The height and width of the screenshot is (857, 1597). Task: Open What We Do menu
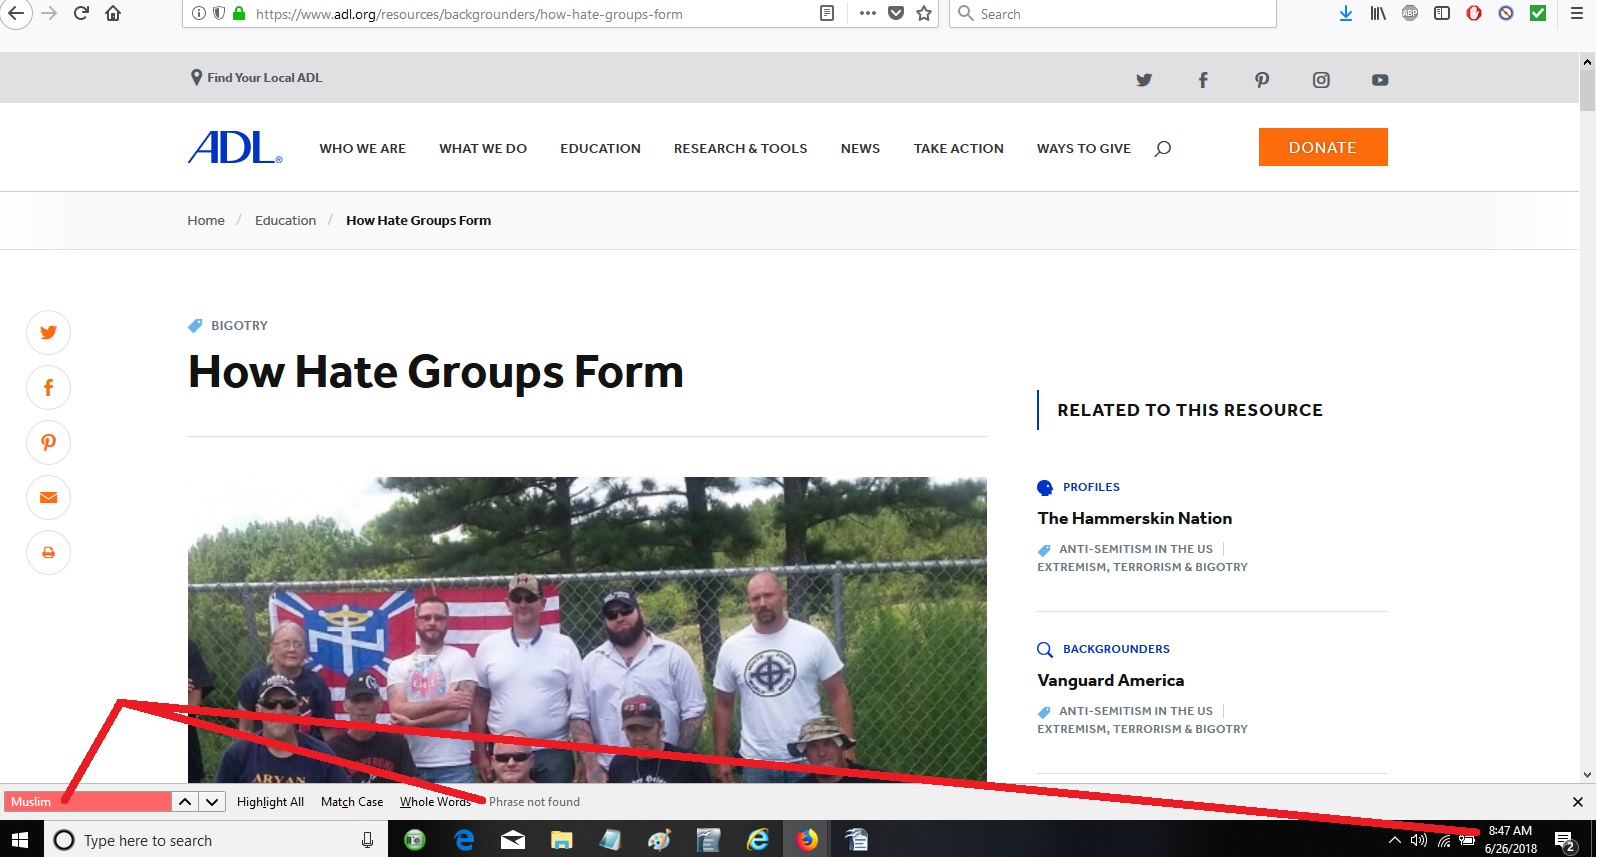483,148
